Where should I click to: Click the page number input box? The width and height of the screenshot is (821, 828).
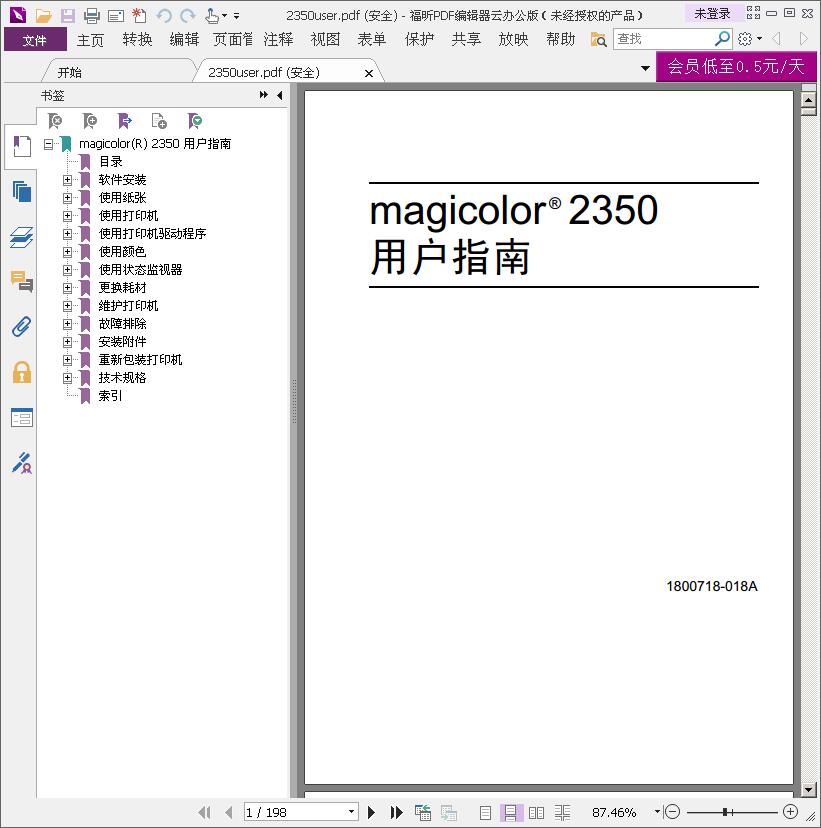coord(295,812)
